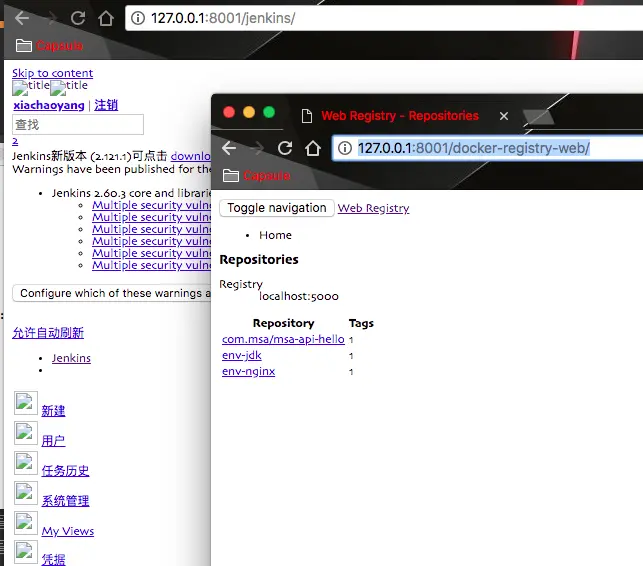
Task: Click Skip to content link
Action: click(52, 73)
